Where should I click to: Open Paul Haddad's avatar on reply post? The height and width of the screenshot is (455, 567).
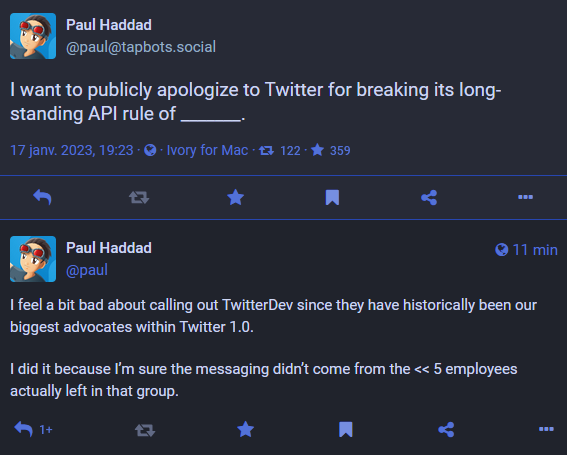coord(33,259)
